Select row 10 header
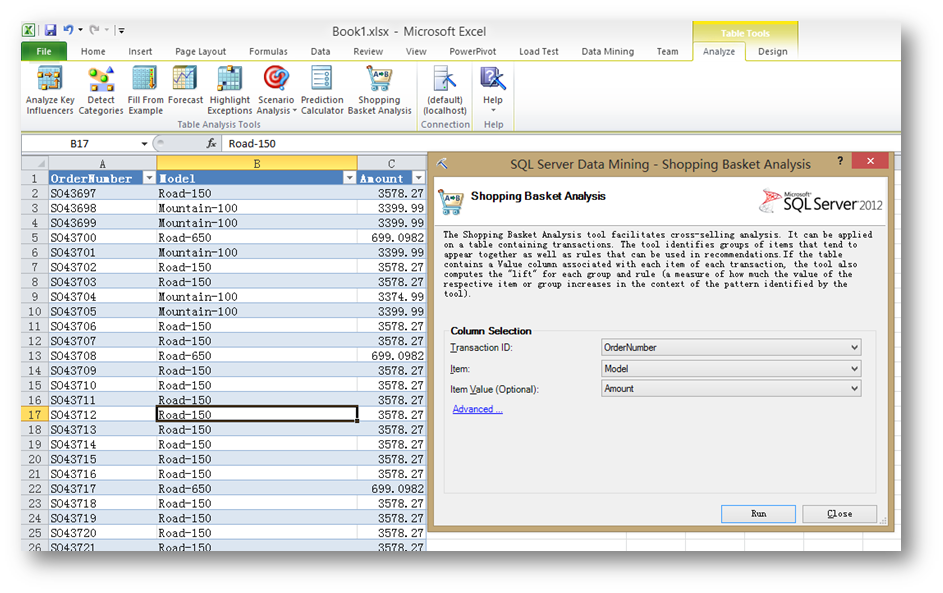The height and width of the screenshot is (593, 943). [x=35, y=312]
